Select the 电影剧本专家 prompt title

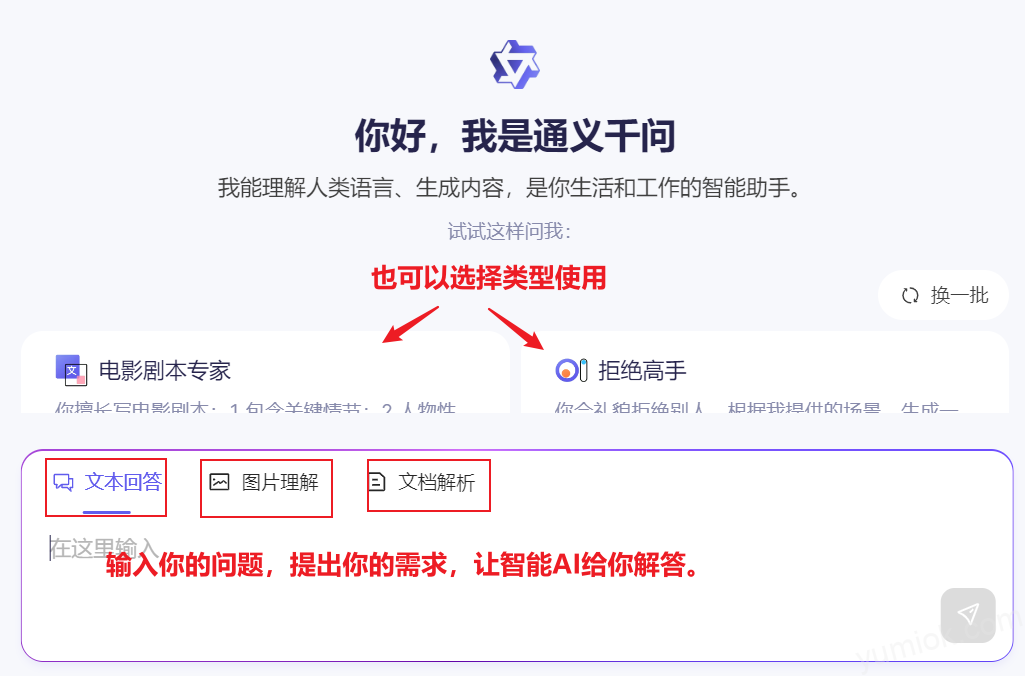coord(165,371)
